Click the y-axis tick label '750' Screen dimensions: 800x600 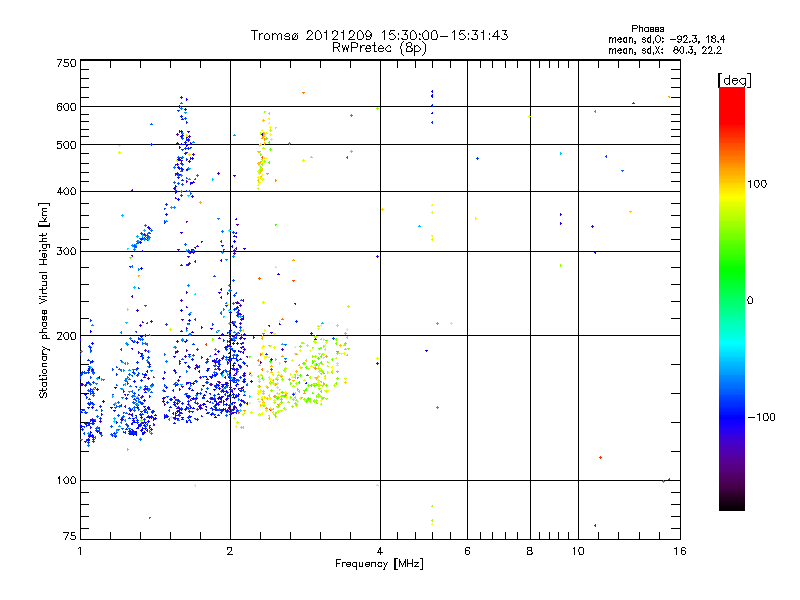pos(67,63)
